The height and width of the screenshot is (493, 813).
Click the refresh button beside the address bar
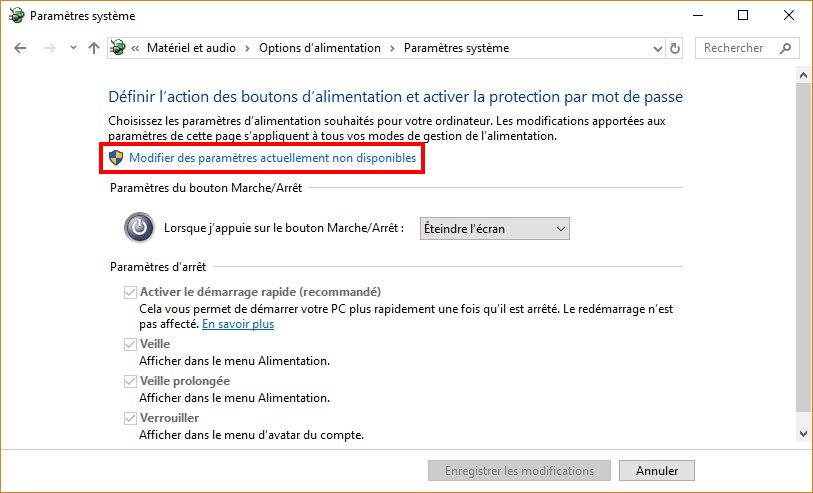tap(676, 48)
